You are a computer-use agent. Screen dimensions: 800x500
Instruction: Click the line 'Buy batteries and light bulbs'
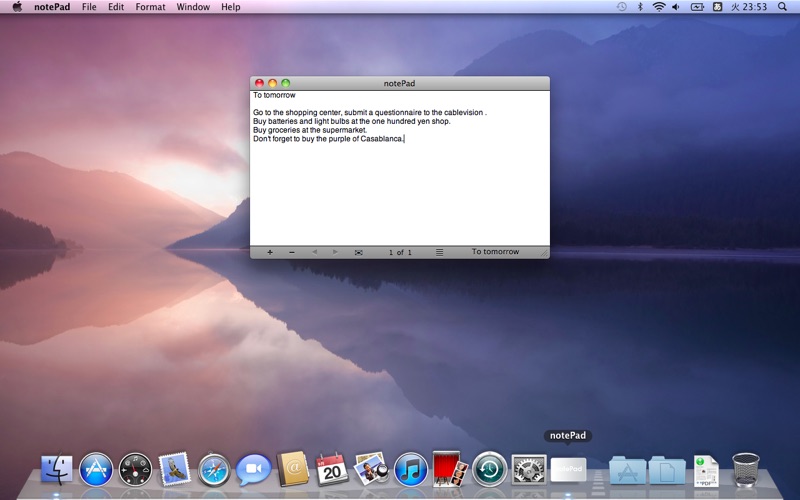[x=352, y=121]
